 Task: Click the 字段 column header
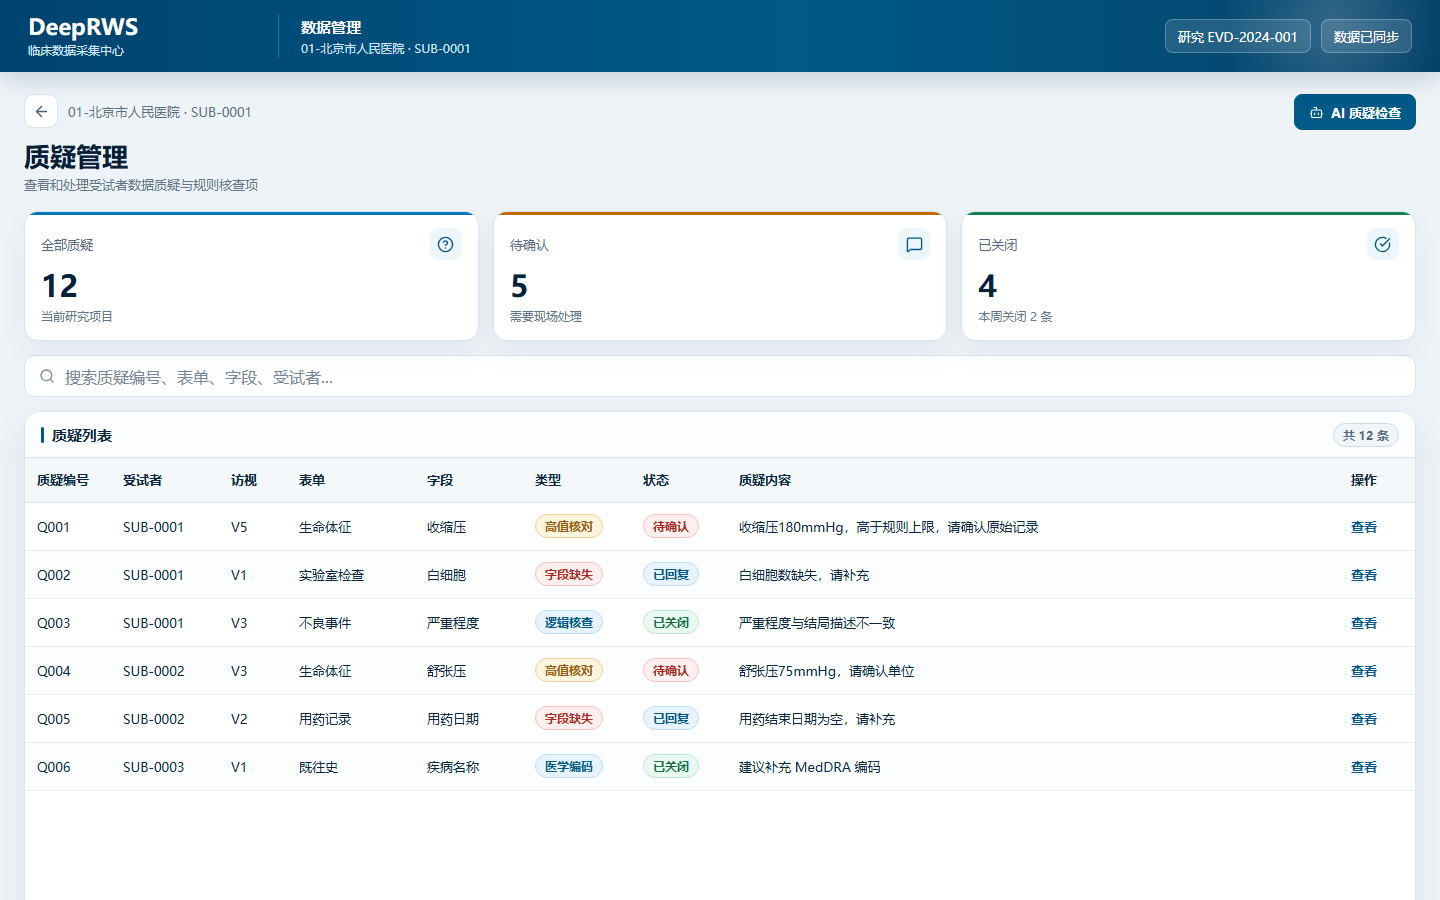[x=440, y=480]
